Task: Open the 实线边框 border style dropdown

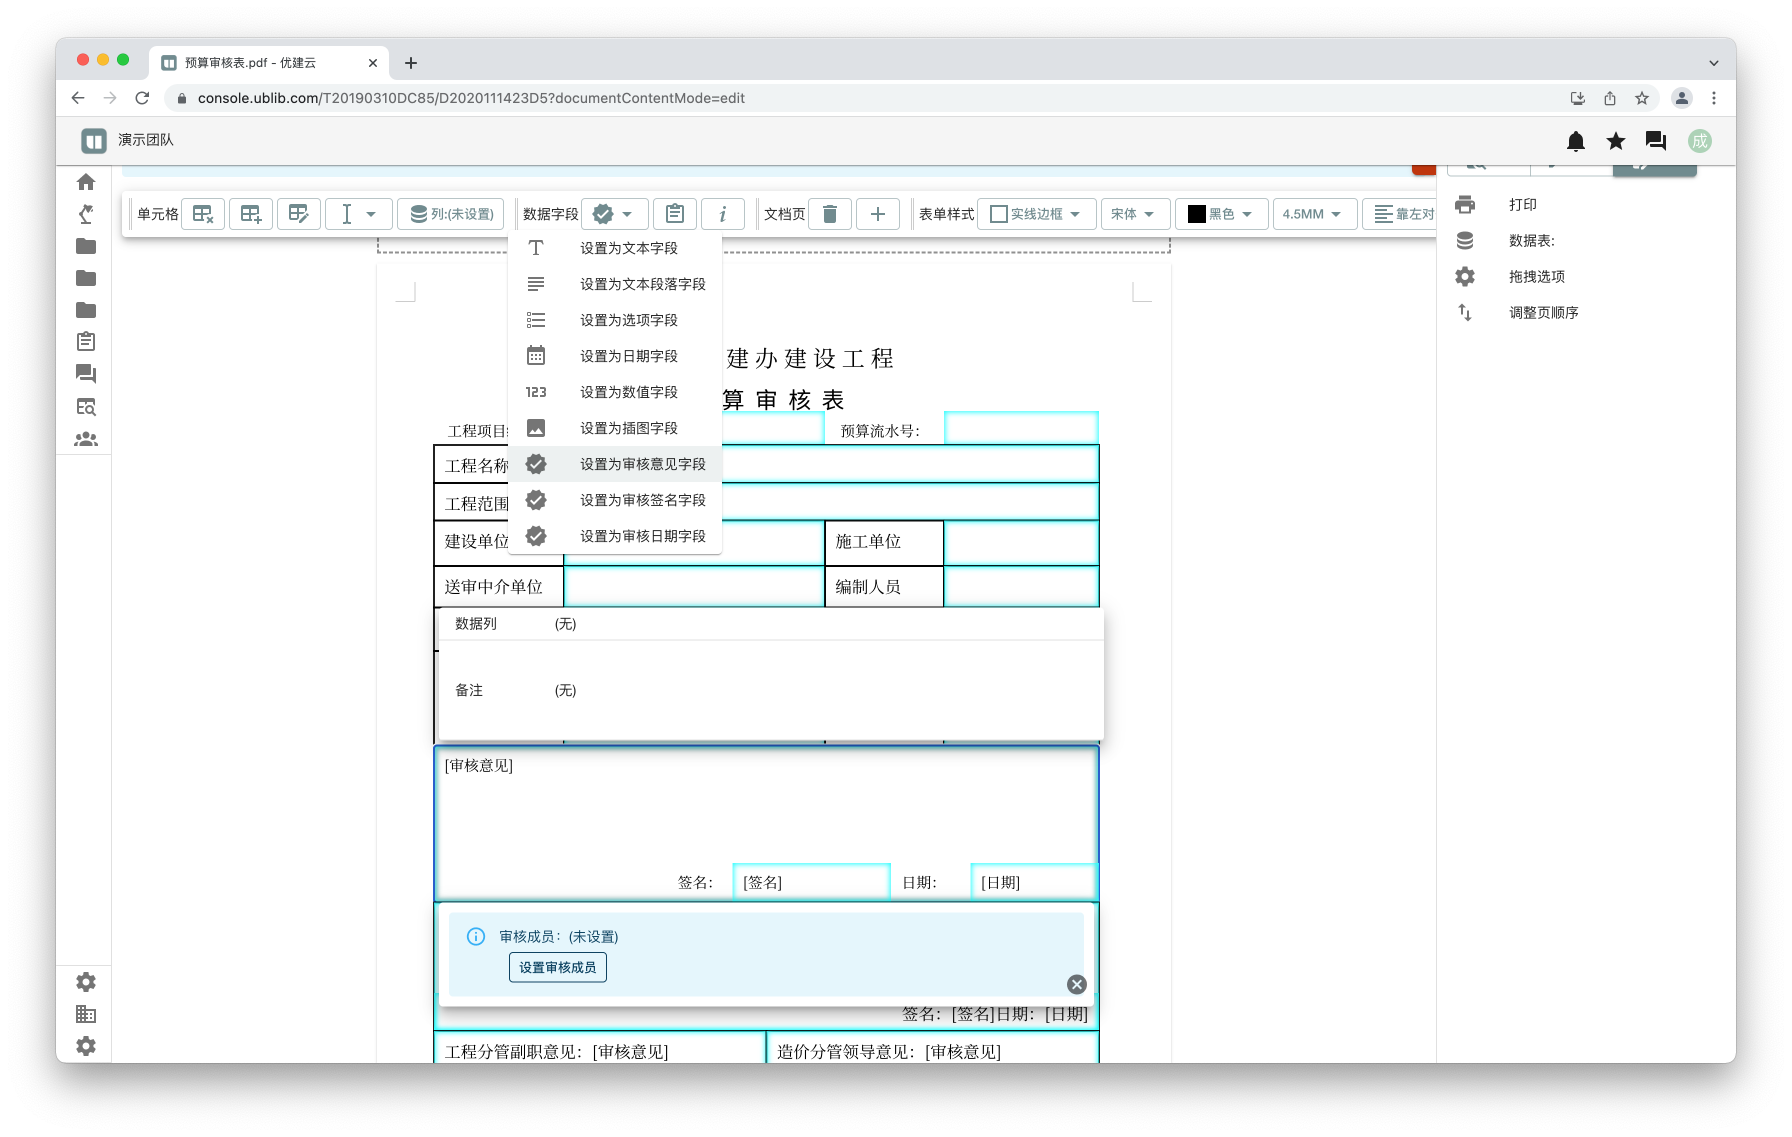Action: 1036,214
